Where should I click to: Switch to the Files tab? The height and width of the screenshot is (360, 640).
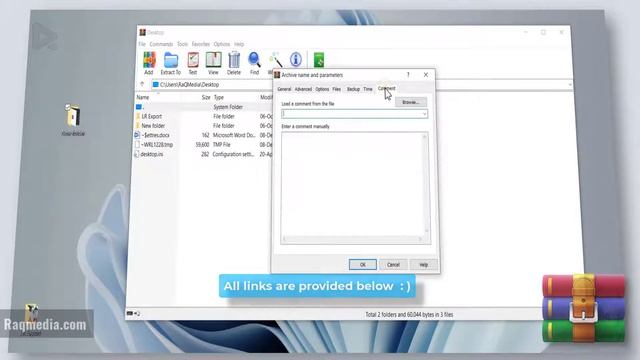(x=337, y=89)
